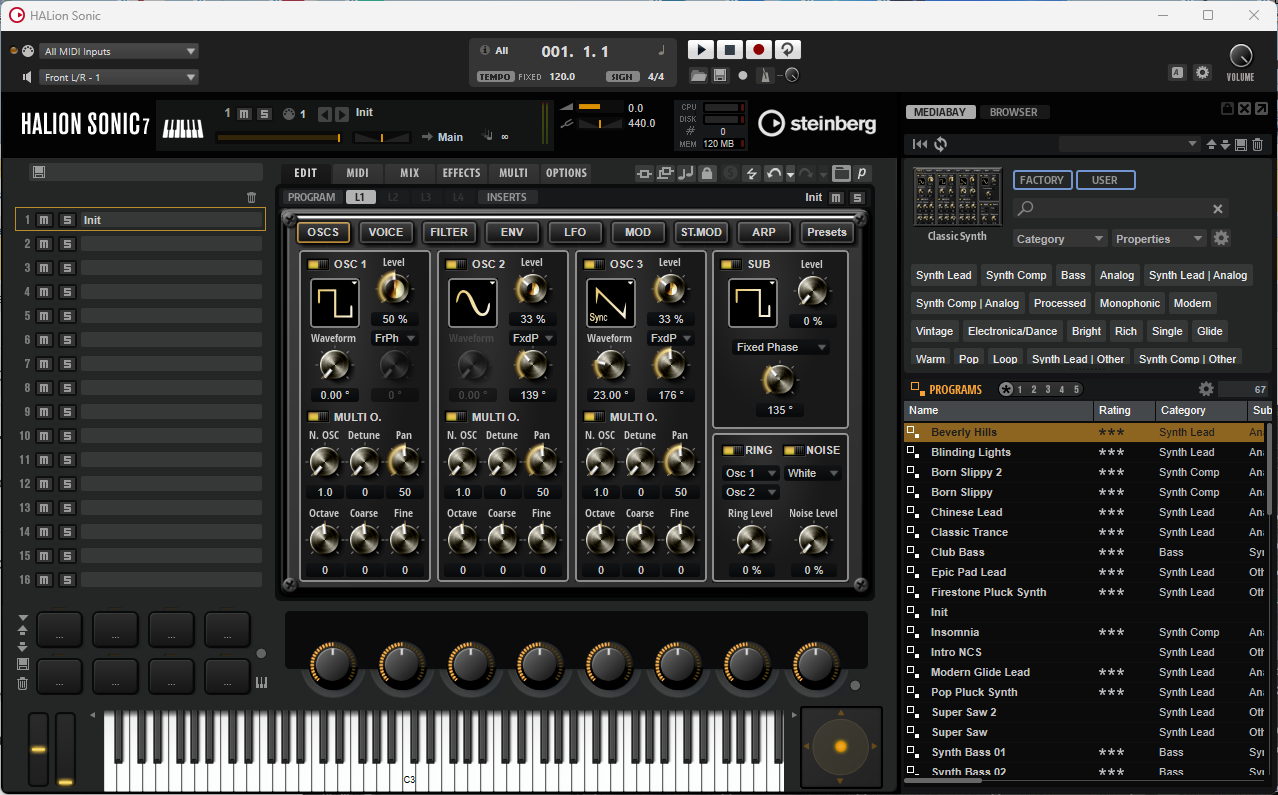Image resolution: width=1278 pixels, height=795 pixels.
Task: Toggle OSC 3 on/off switch
Action: (x=594, y=264)
